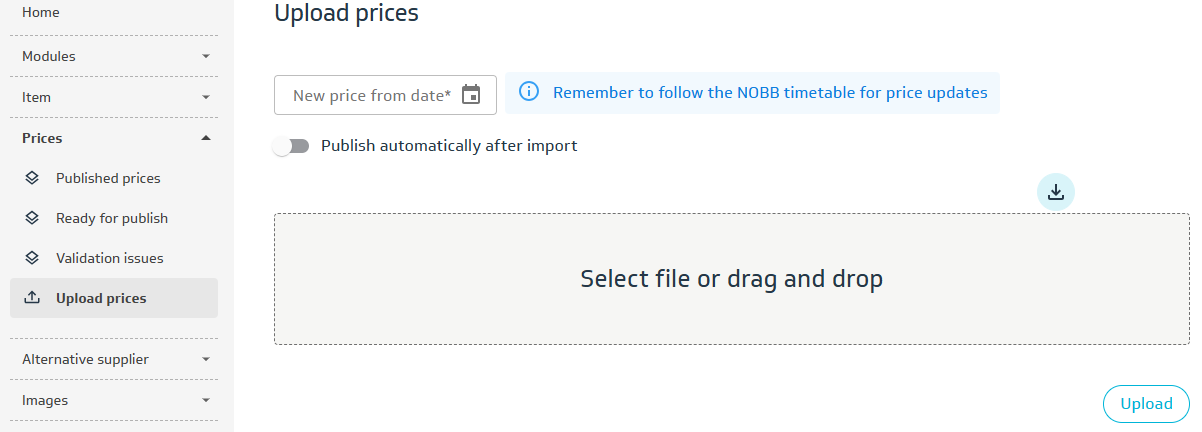
Task: Click the info icon in NOBB reminder
Action: 530,93
